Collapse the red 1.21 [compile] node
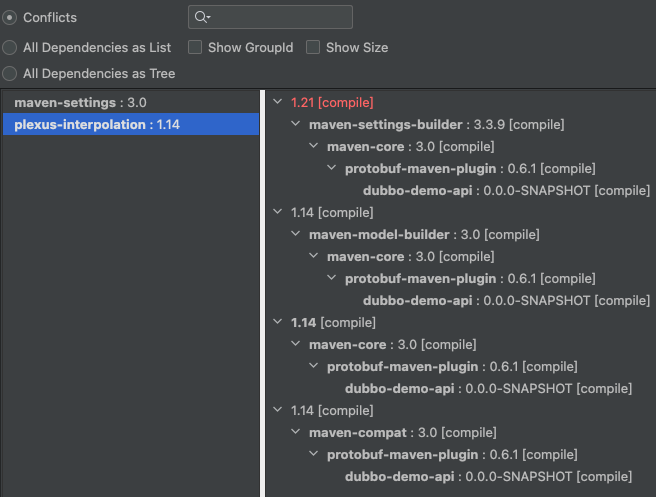Image resolution: width=656 pixels, height=497 pixels. coord(277,102)
